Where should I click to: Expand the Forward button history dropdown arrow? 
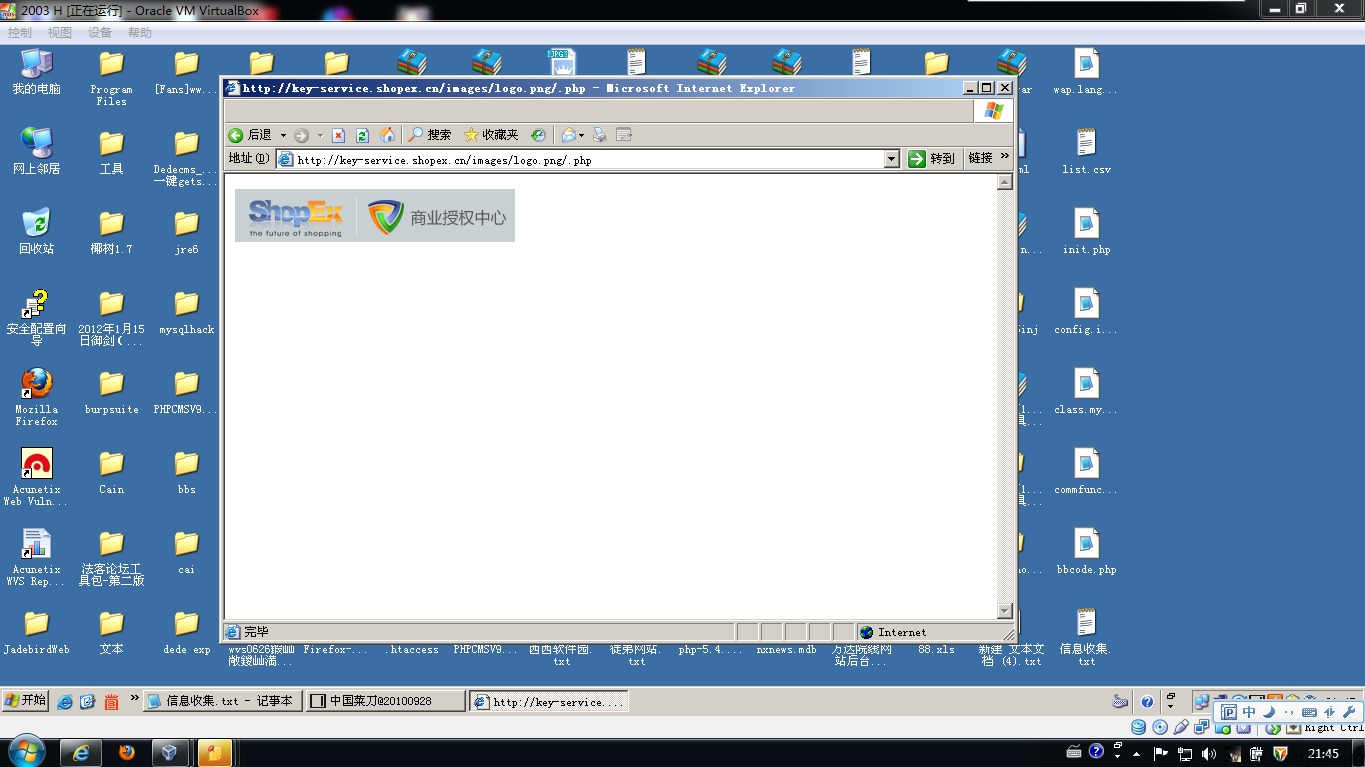tap(318, 135)
